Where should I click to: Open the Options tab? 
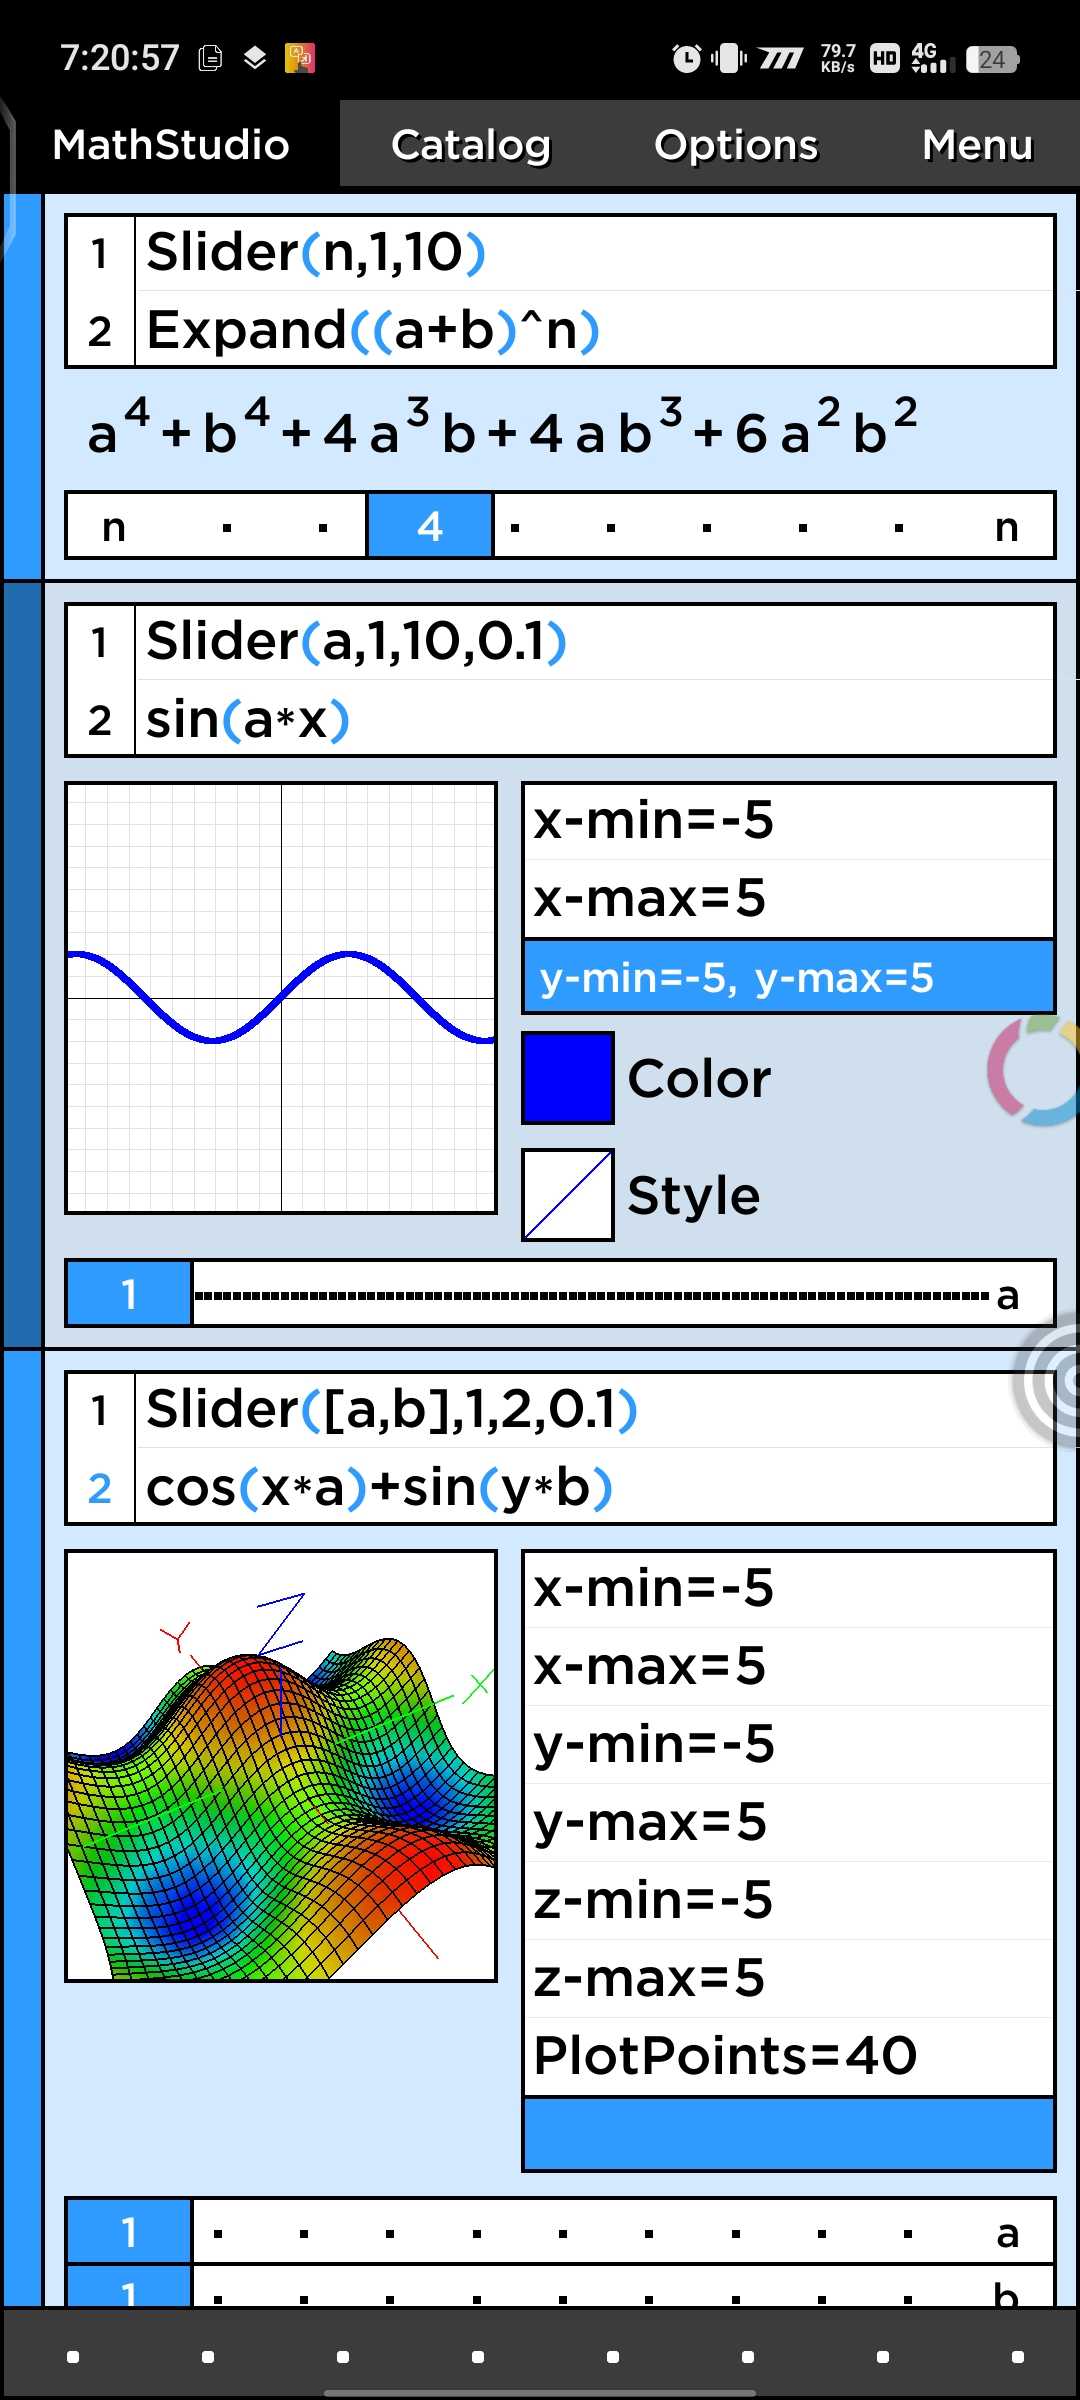(x=735, y=145)
